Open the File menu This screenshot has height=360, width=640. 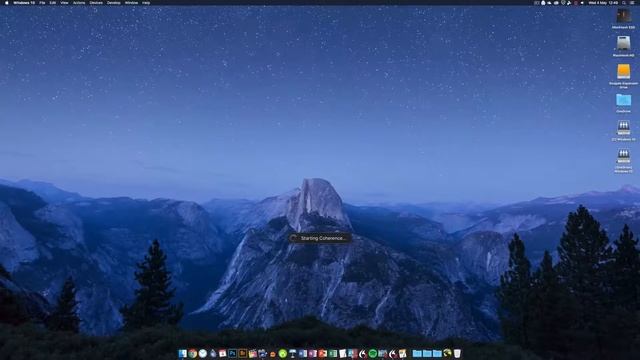pyautogui.click(x=42, y=3)
